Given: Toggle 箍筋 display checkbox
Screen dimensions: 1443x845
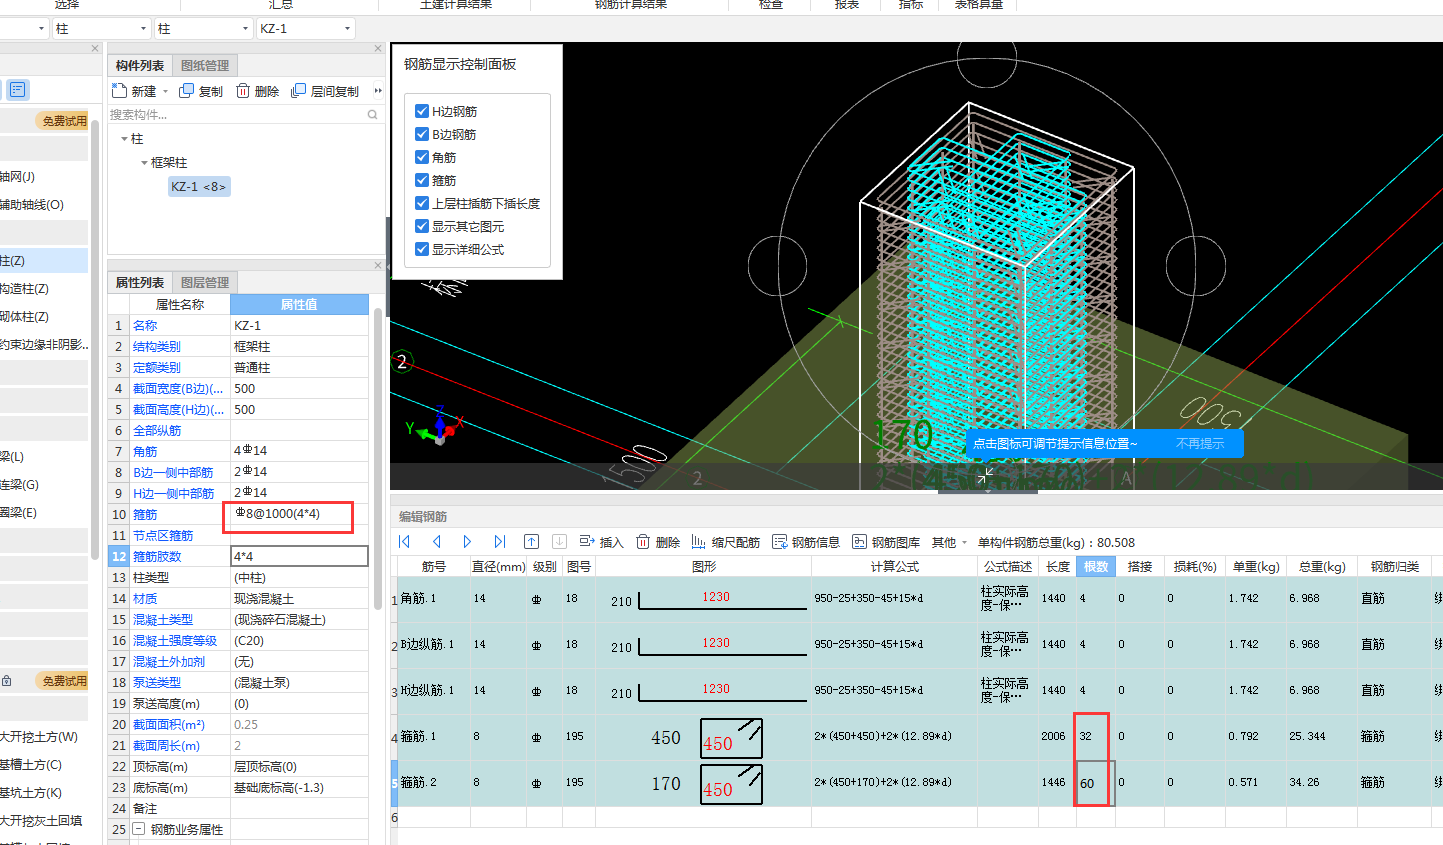Looking at the screenshot, I should pos(422,180).
